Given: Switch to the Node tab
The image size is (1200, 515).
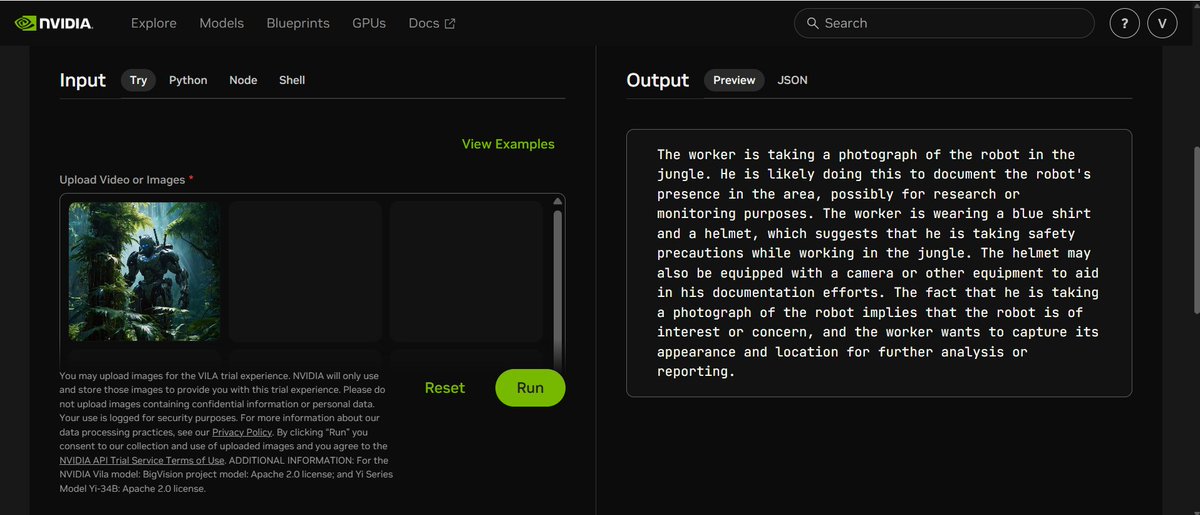Looking at the screenshot, I should point(243,80).
